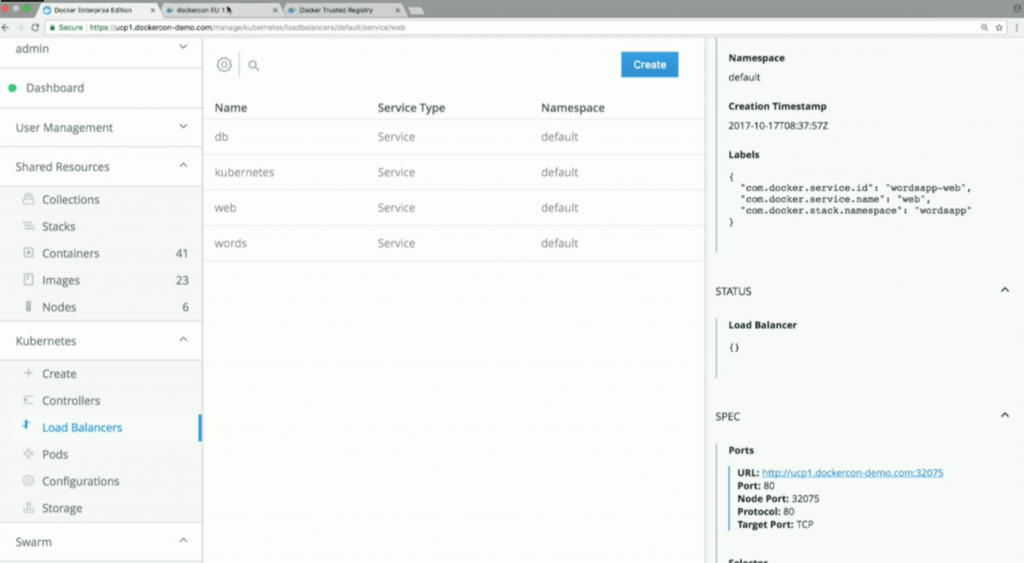Viewport: 1024px width, 563px height.
Task: Click the Configurations icon in the sidebar
Action: click(28, 480)
